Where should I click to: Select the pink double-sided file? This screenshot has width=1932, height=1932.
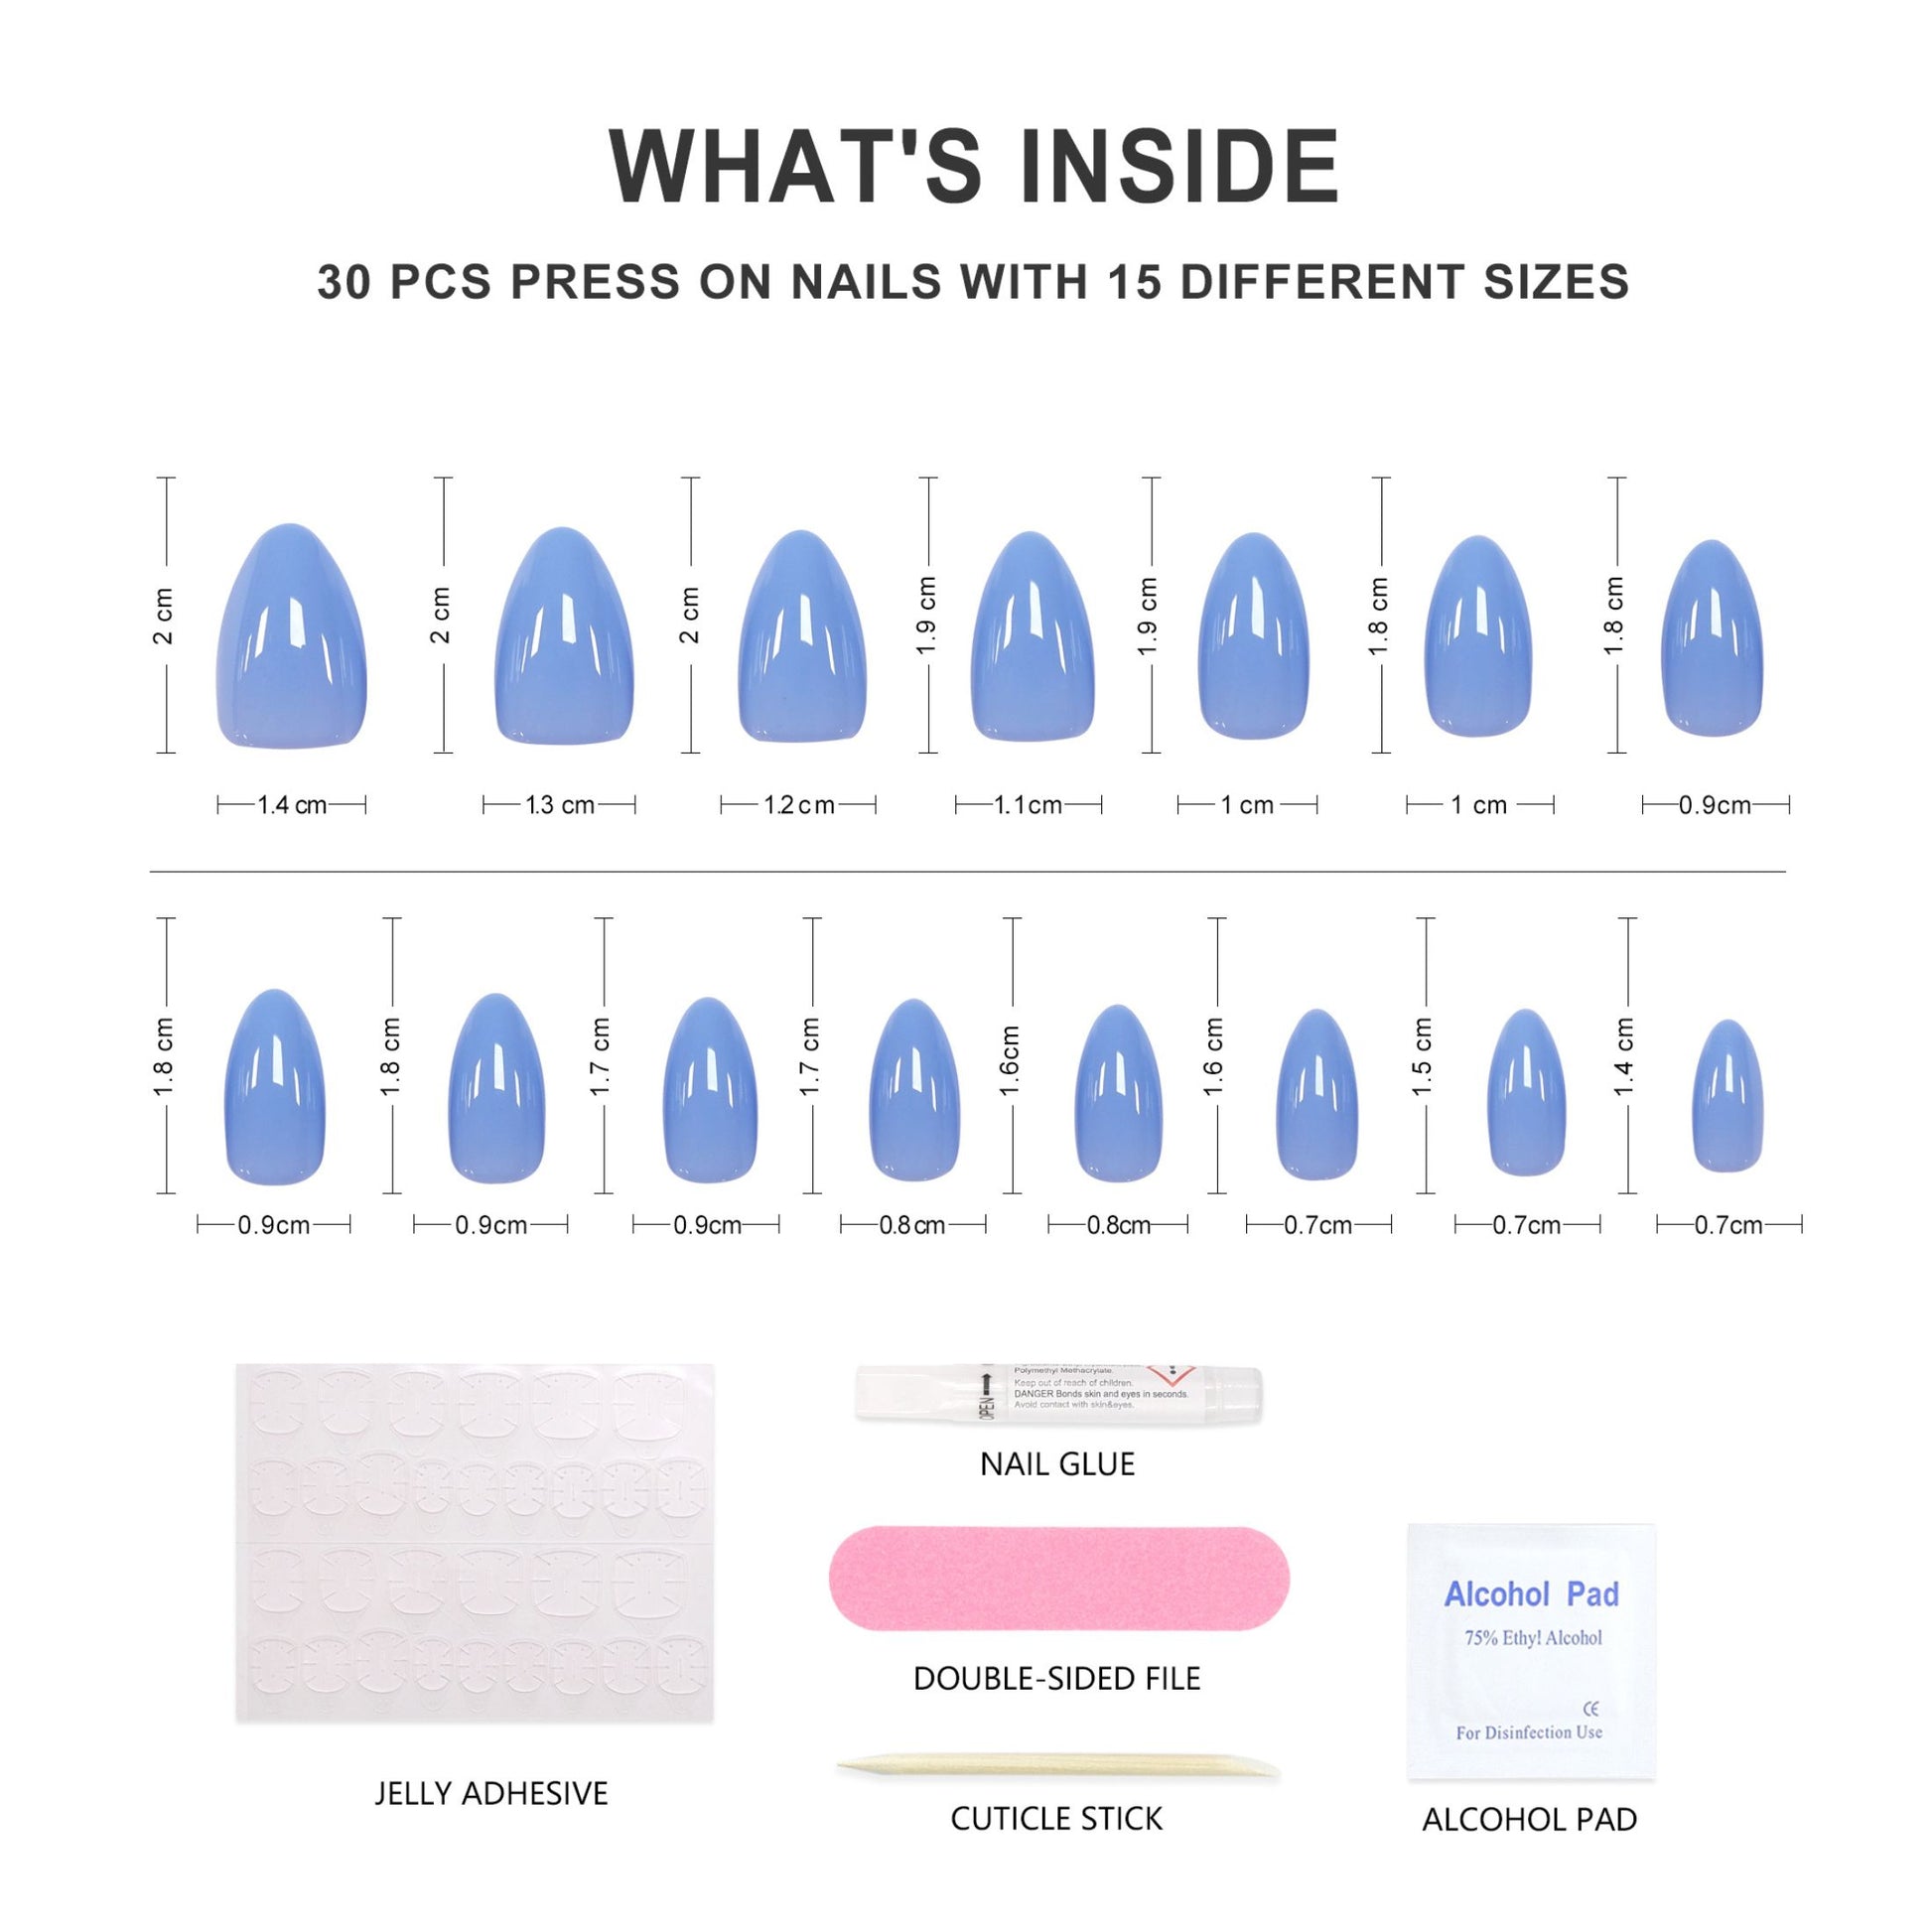coord(1058,1578)
